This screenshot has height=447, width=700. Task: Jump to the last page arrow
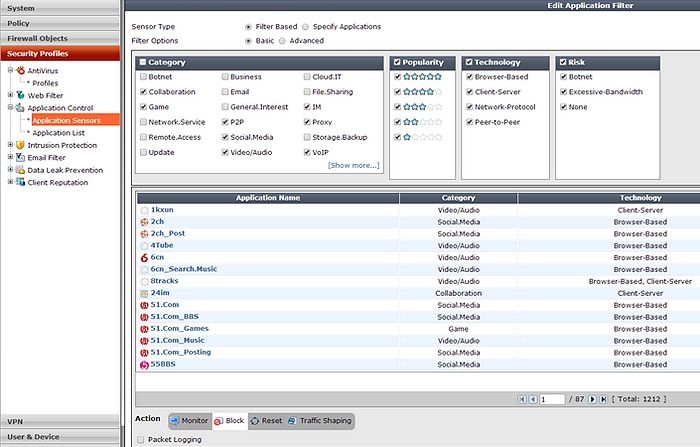tap(602, 399)
